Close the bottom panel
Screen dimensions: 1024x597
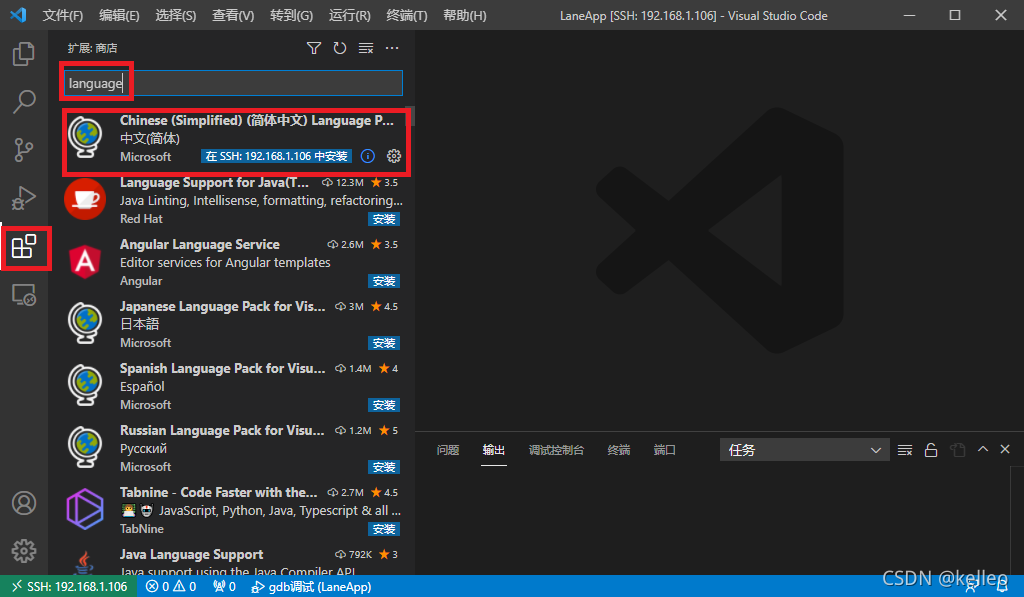pos(1005,449)
